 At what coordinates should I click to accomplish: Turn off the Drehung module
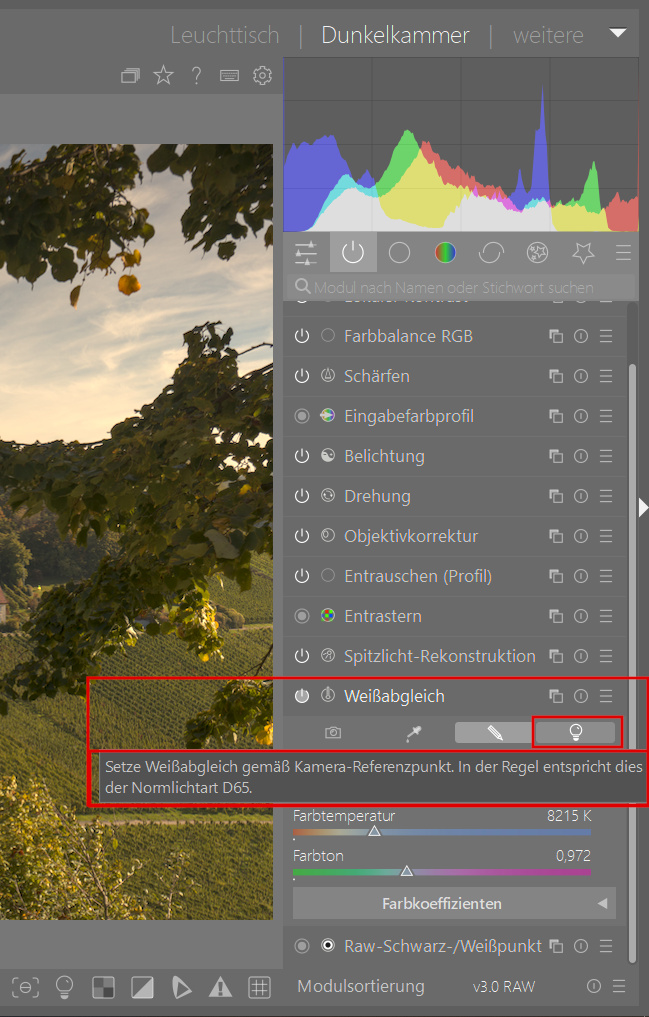302,496
